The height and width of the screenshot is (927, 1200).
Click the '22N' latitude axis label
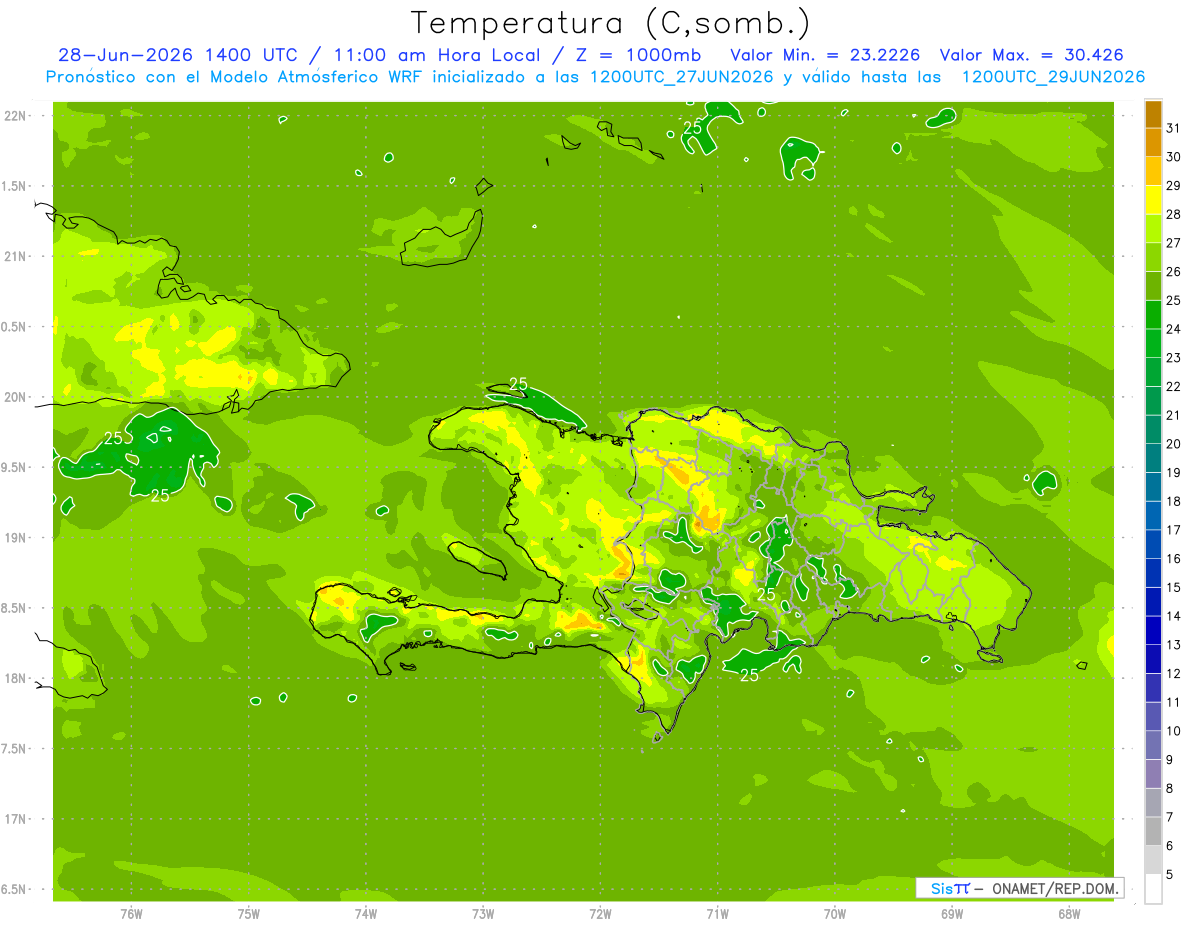[x=16, y=115]
